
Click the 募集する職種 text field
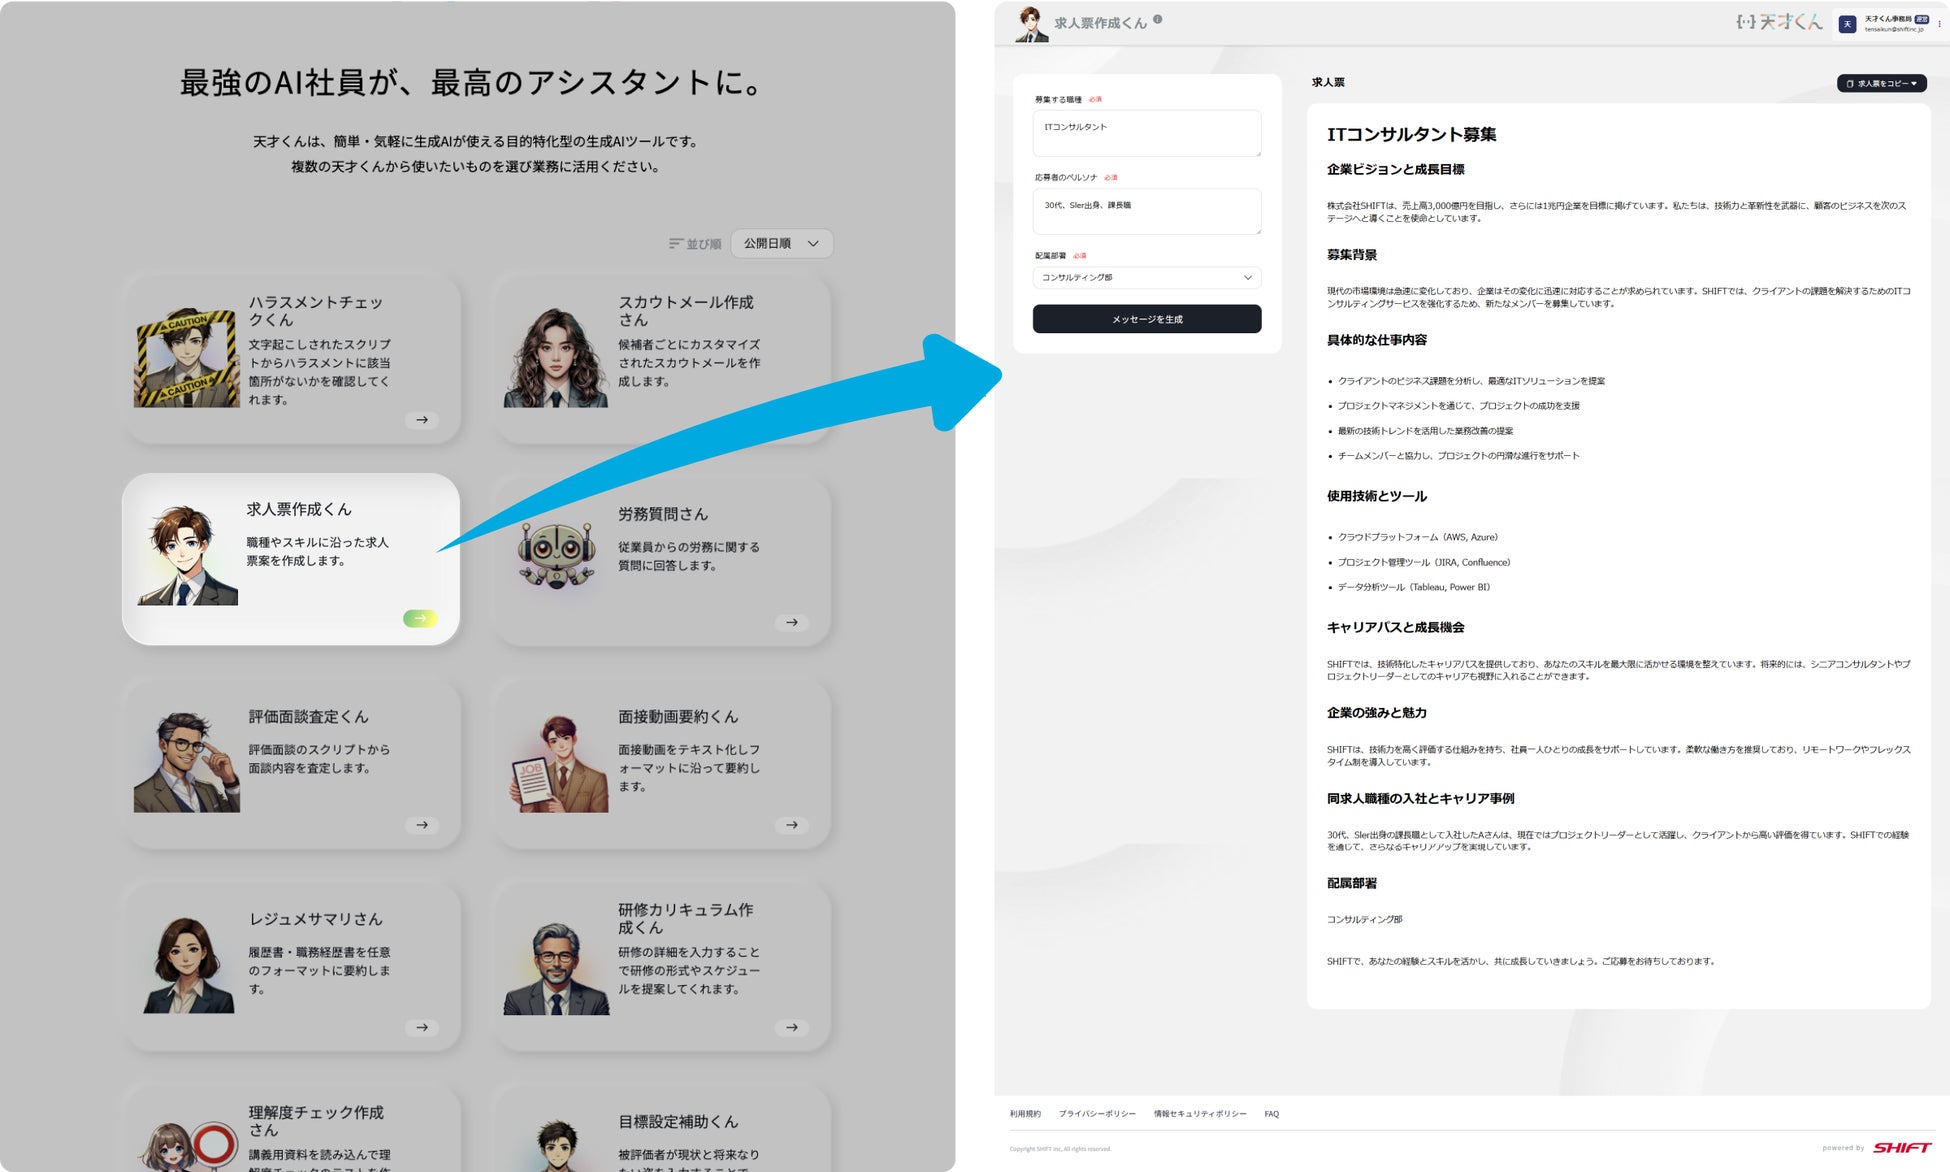[x=1146, y=133]
